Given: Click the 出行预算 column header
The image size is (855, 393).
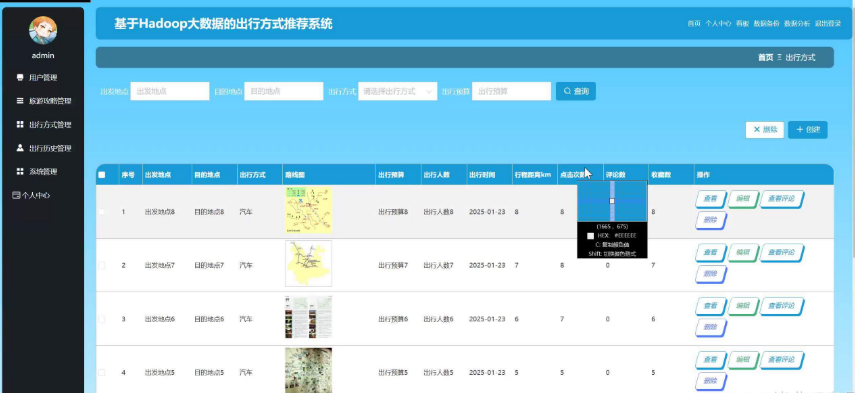Looking at the screenshot, I should coord(391,175).
